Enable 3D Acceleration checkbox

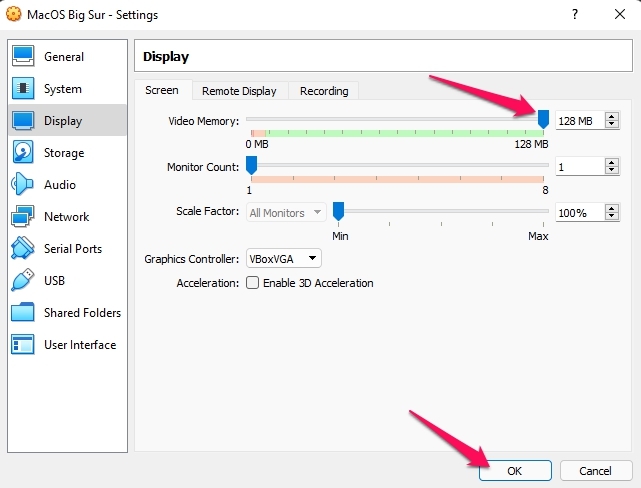pos(253,283)
